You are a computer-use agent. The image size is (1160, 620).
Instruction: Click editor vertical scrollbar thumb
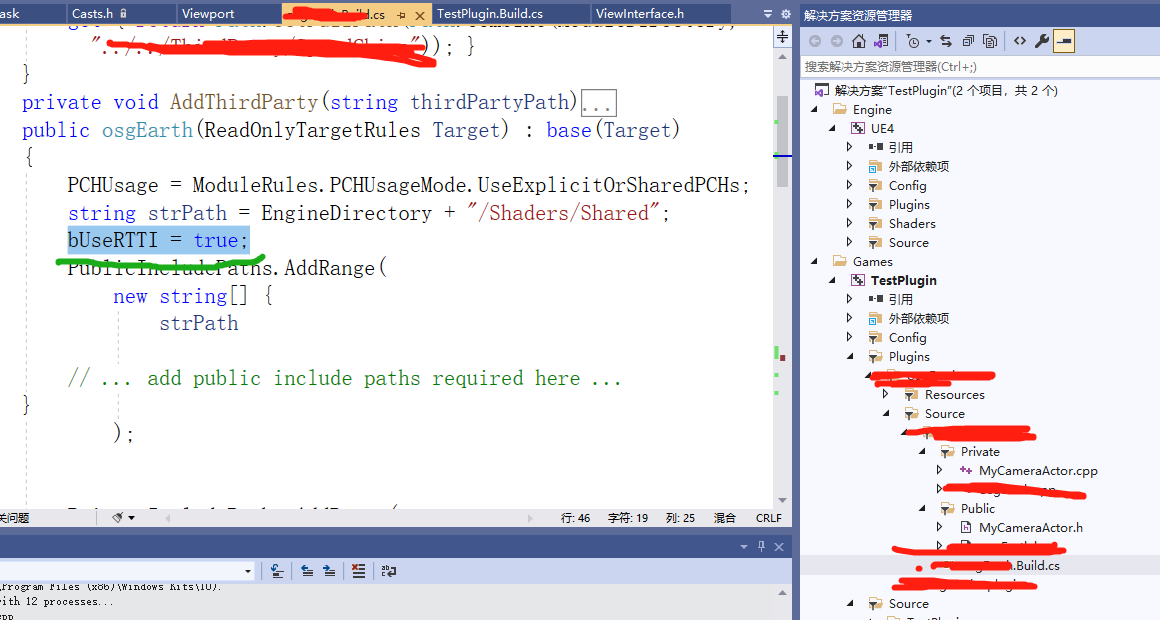[782, 141]
